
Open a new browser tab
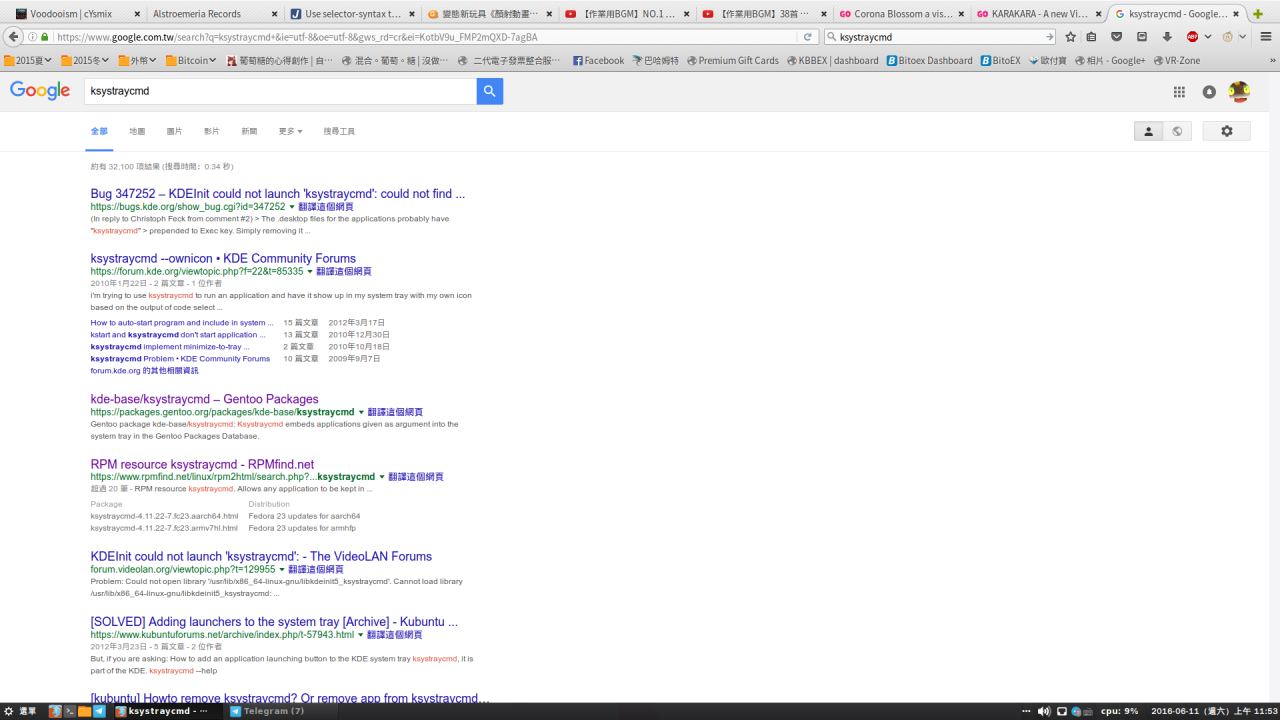coord(1258,14)
